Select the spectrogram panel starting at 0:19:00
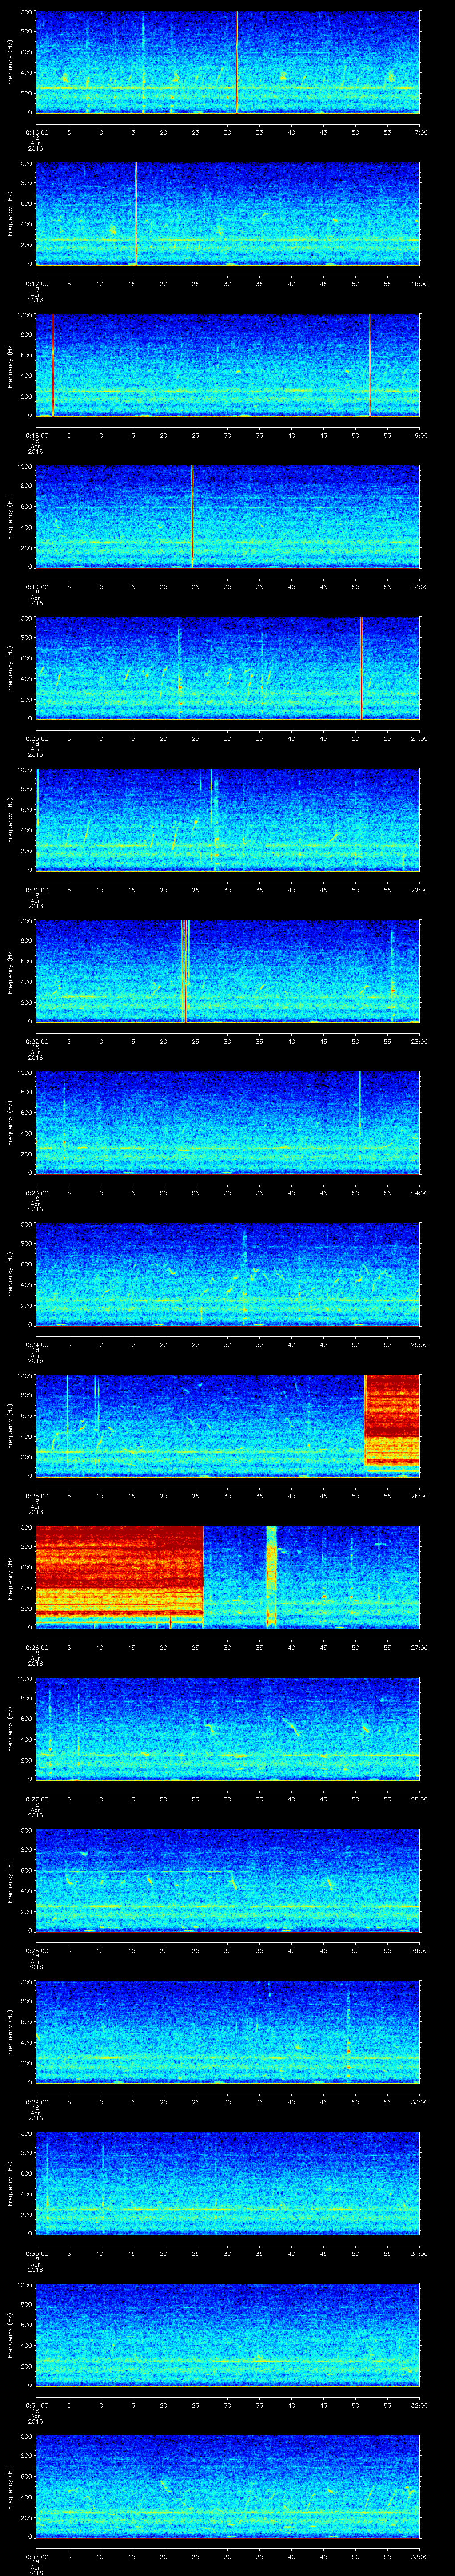This screenshot has width=455, height=2576. click(228, 516)
